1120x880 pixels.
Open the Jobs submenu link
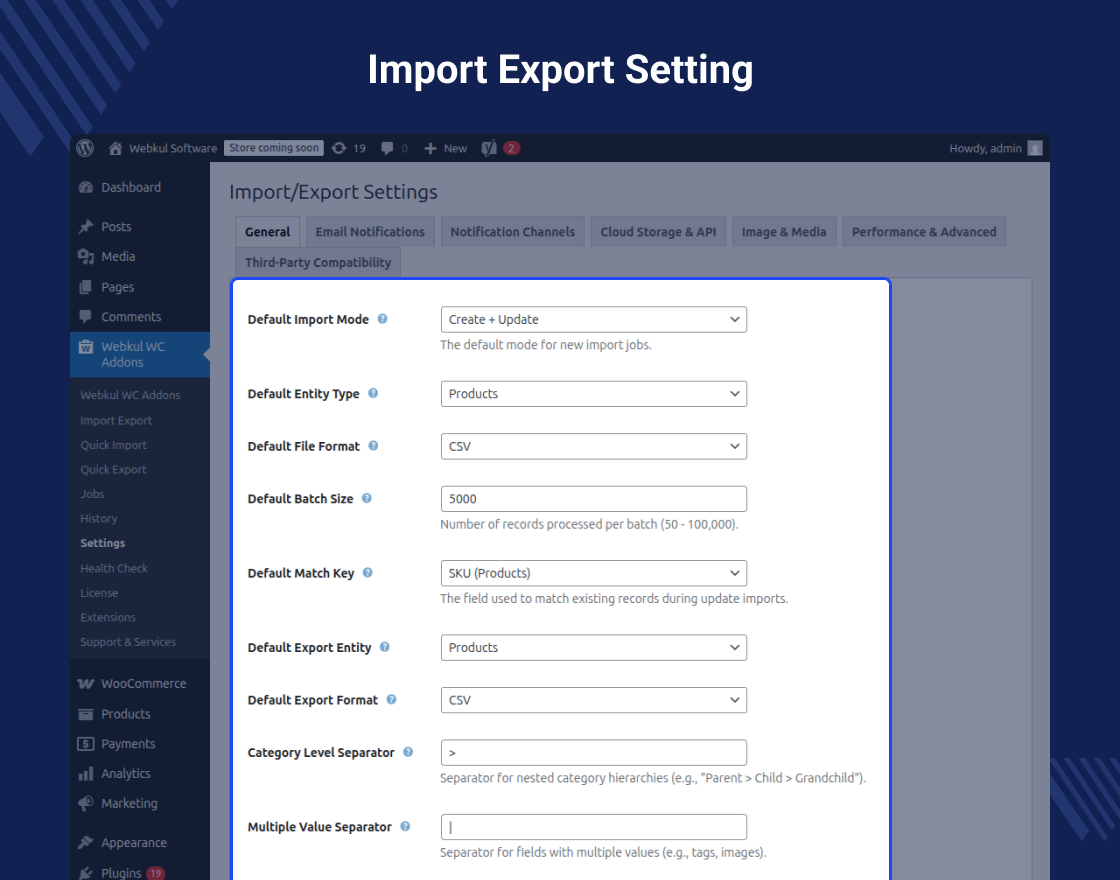[x=92, y=494]
